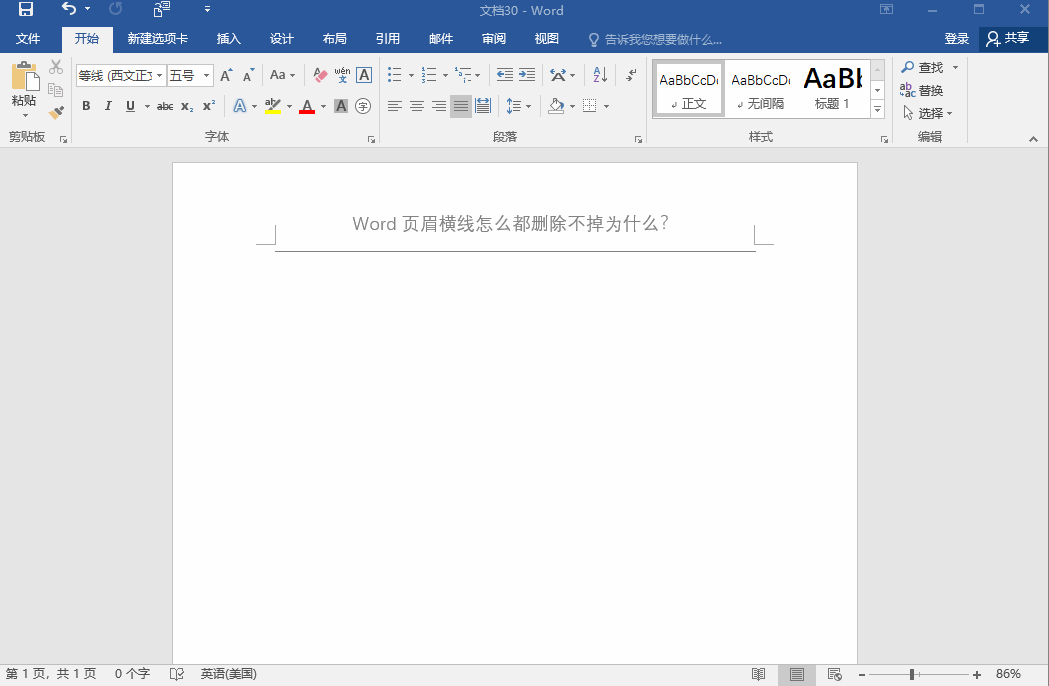1049x686 pixels.
Task: Apply the 正文 style
Action: (x=688, y=89)
